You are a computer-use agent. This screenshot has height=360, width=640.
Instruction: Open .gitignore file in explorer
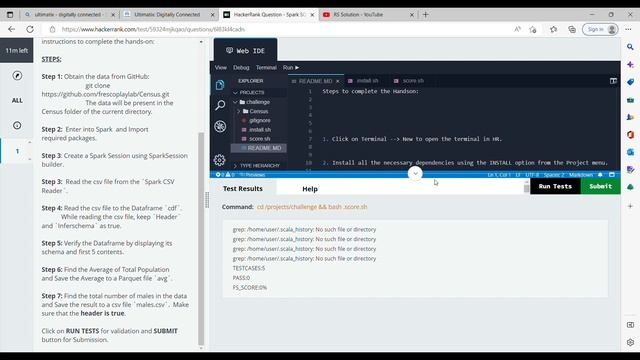[x=259, y=121]
